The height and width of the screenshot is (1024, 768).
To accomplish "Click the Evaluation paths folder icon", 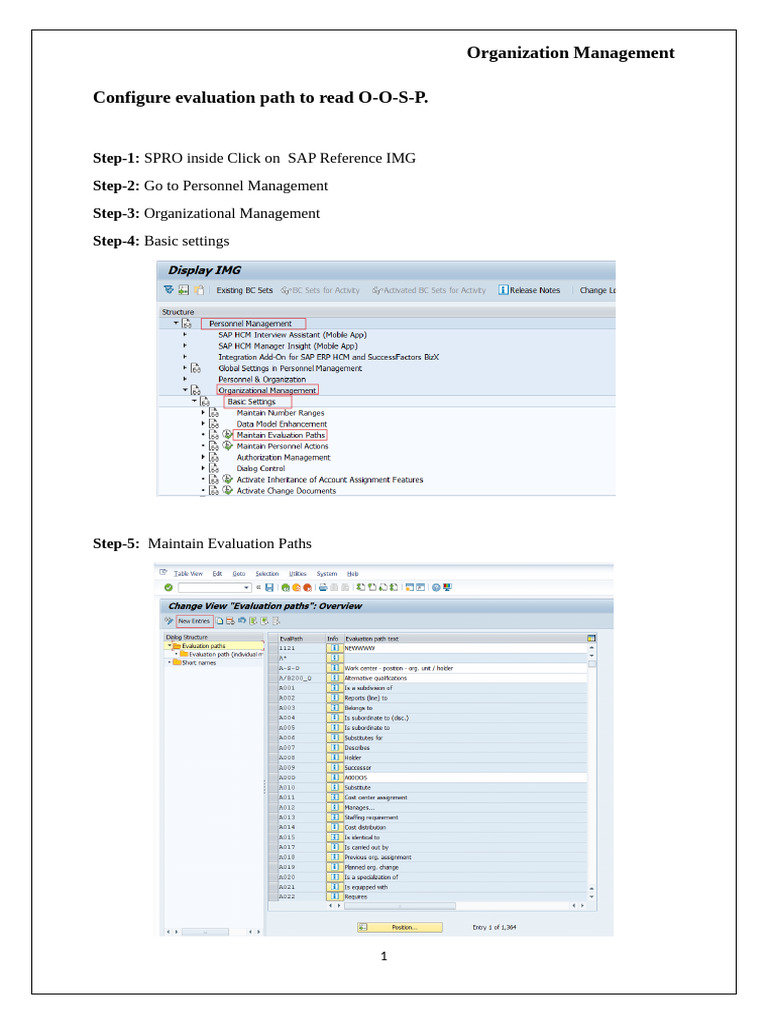I will 176,645.
